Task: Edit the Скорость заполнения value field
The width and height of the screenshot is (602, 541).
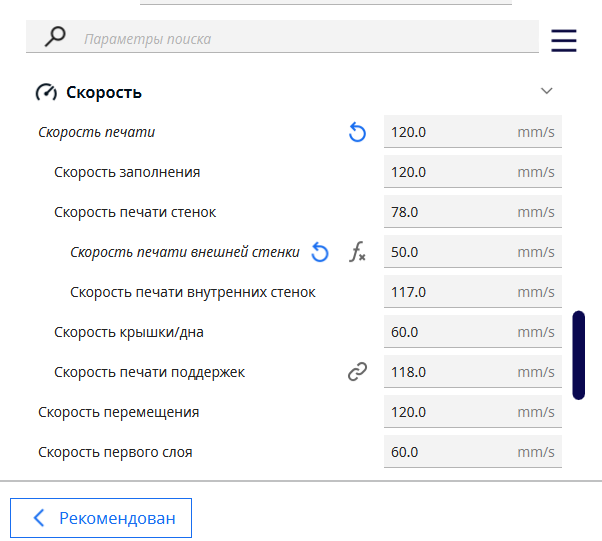Action: click(x=450, y=172)
